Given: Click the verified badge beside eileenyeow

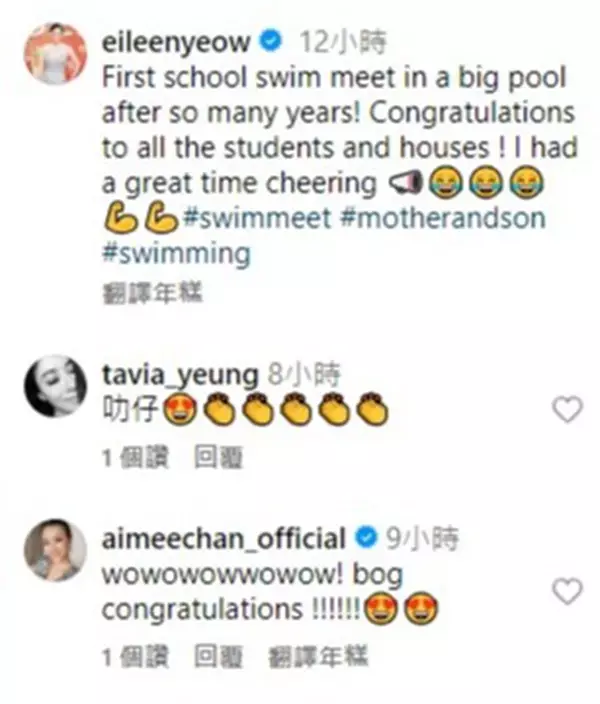Looking at the screenshot, I should pyautogui.click(x=271, y=41).
